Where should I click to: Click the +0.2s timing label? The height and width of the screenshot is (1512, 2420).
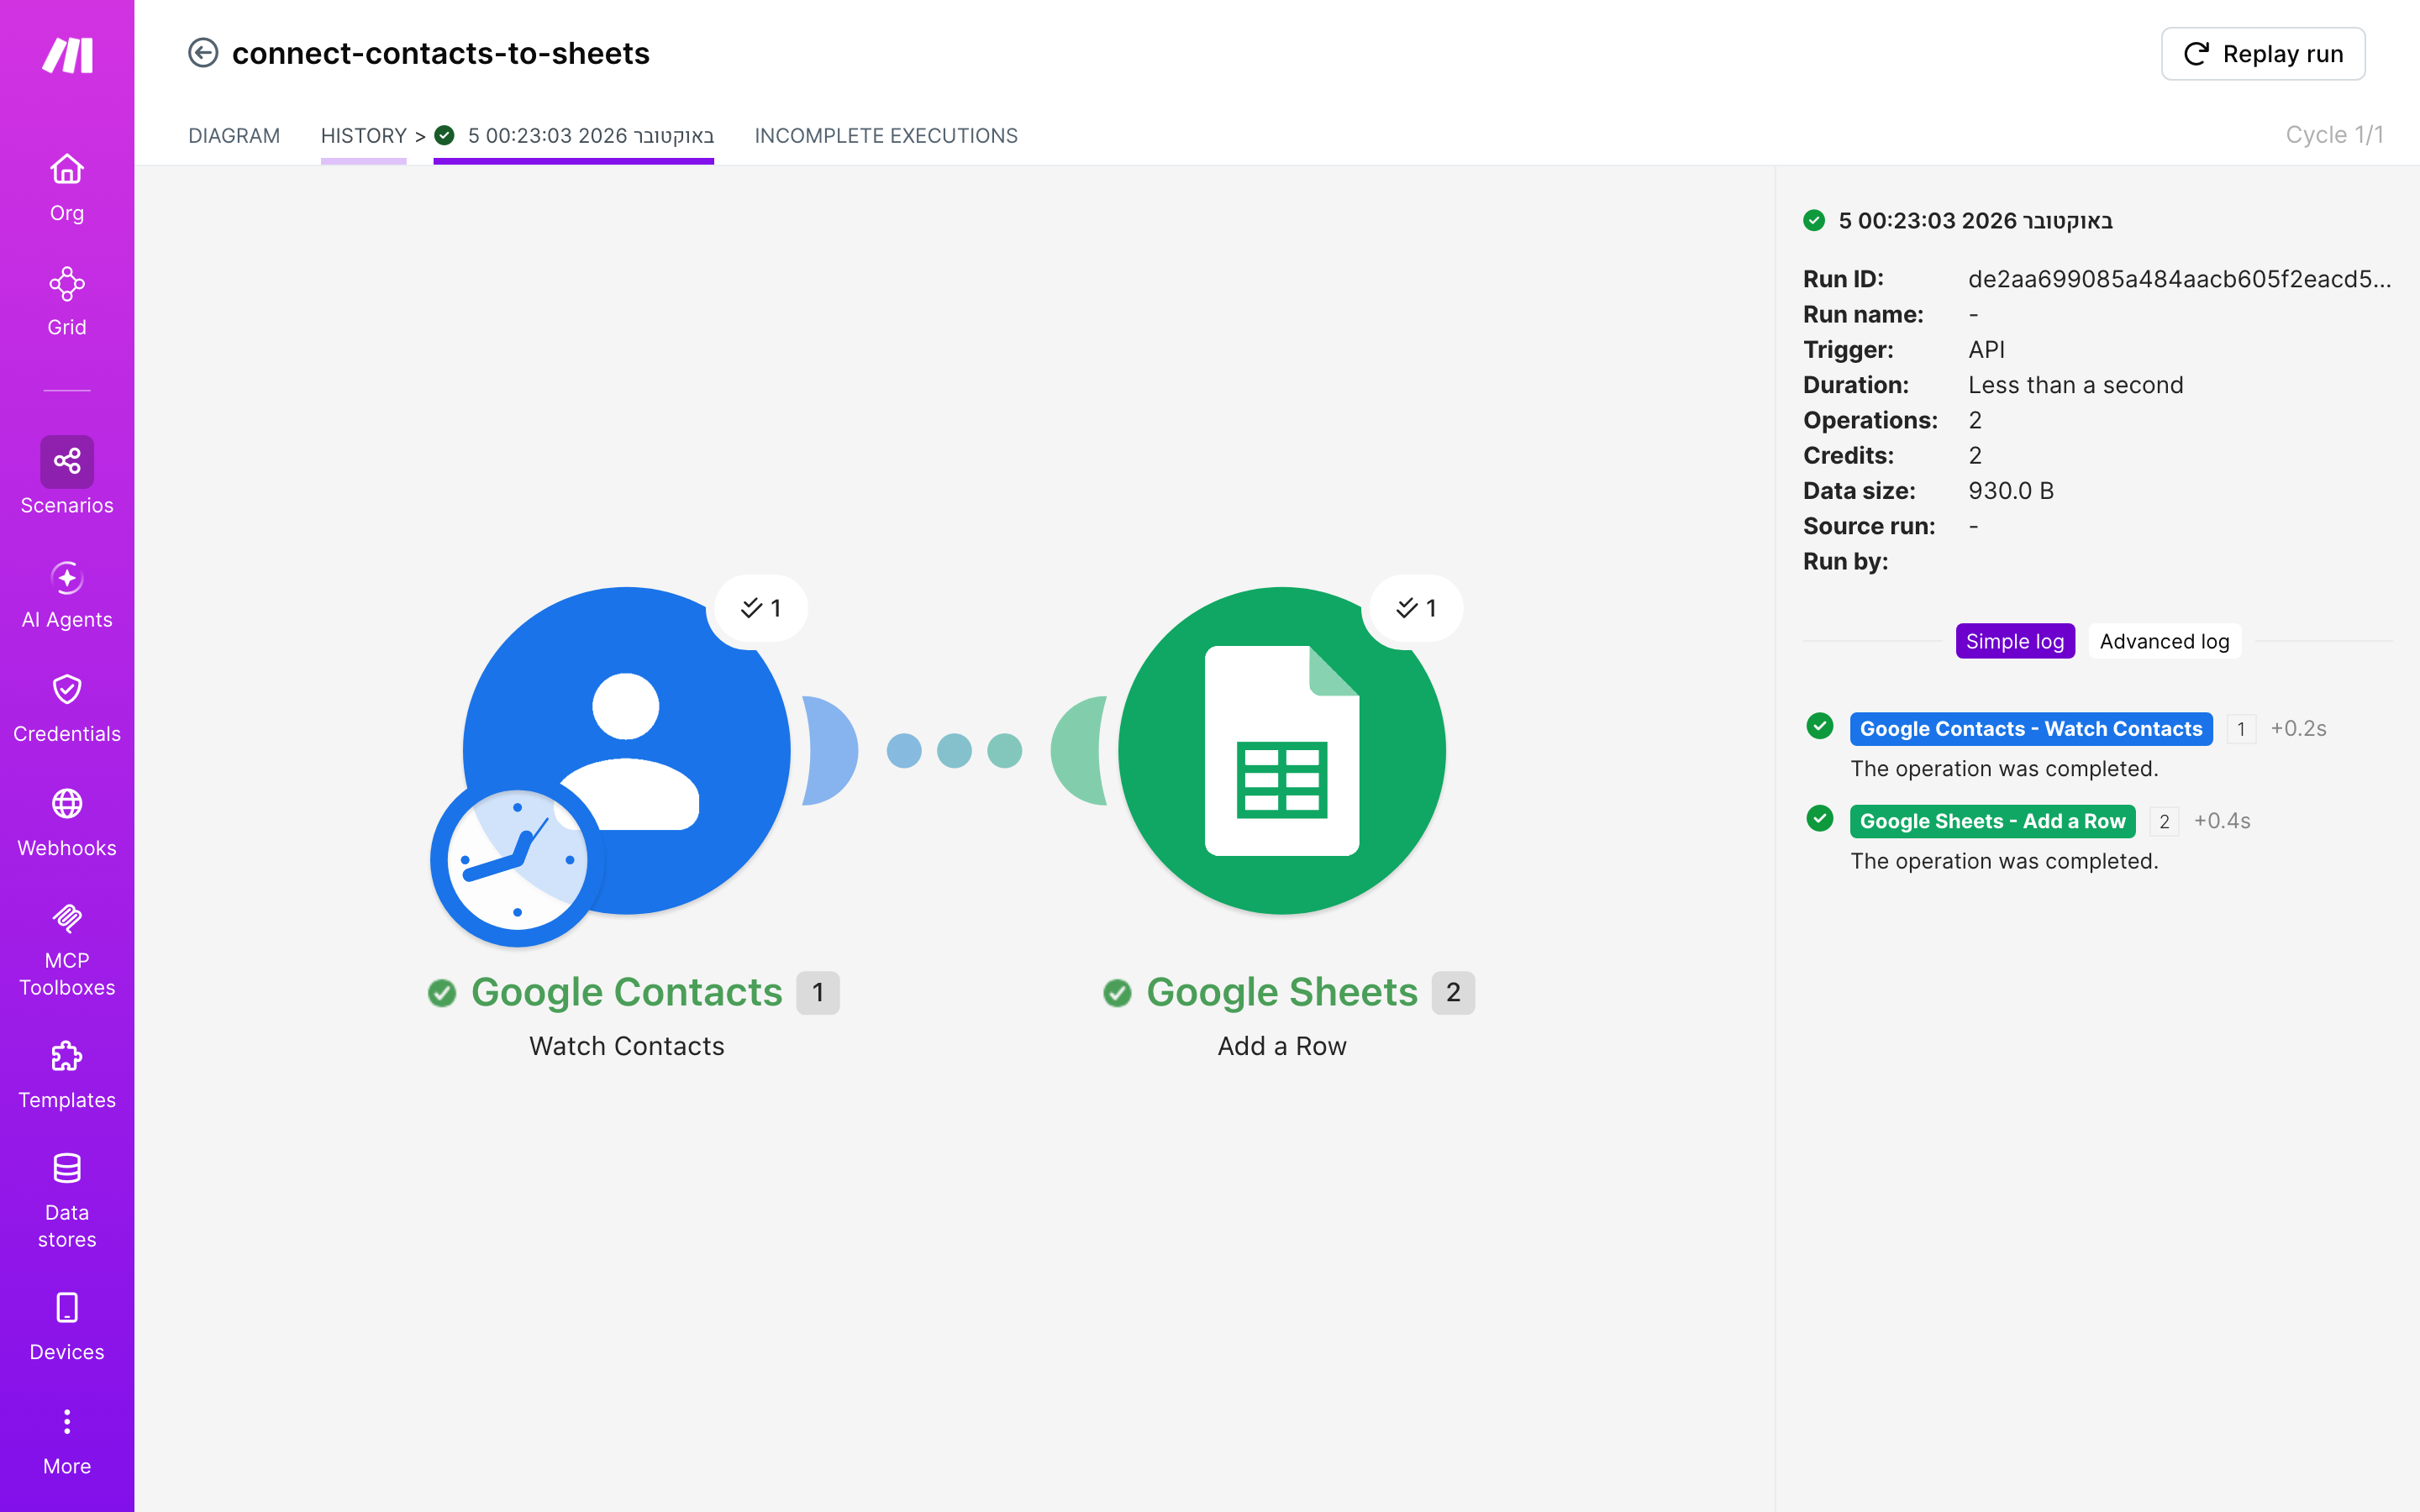[2298, 729]
